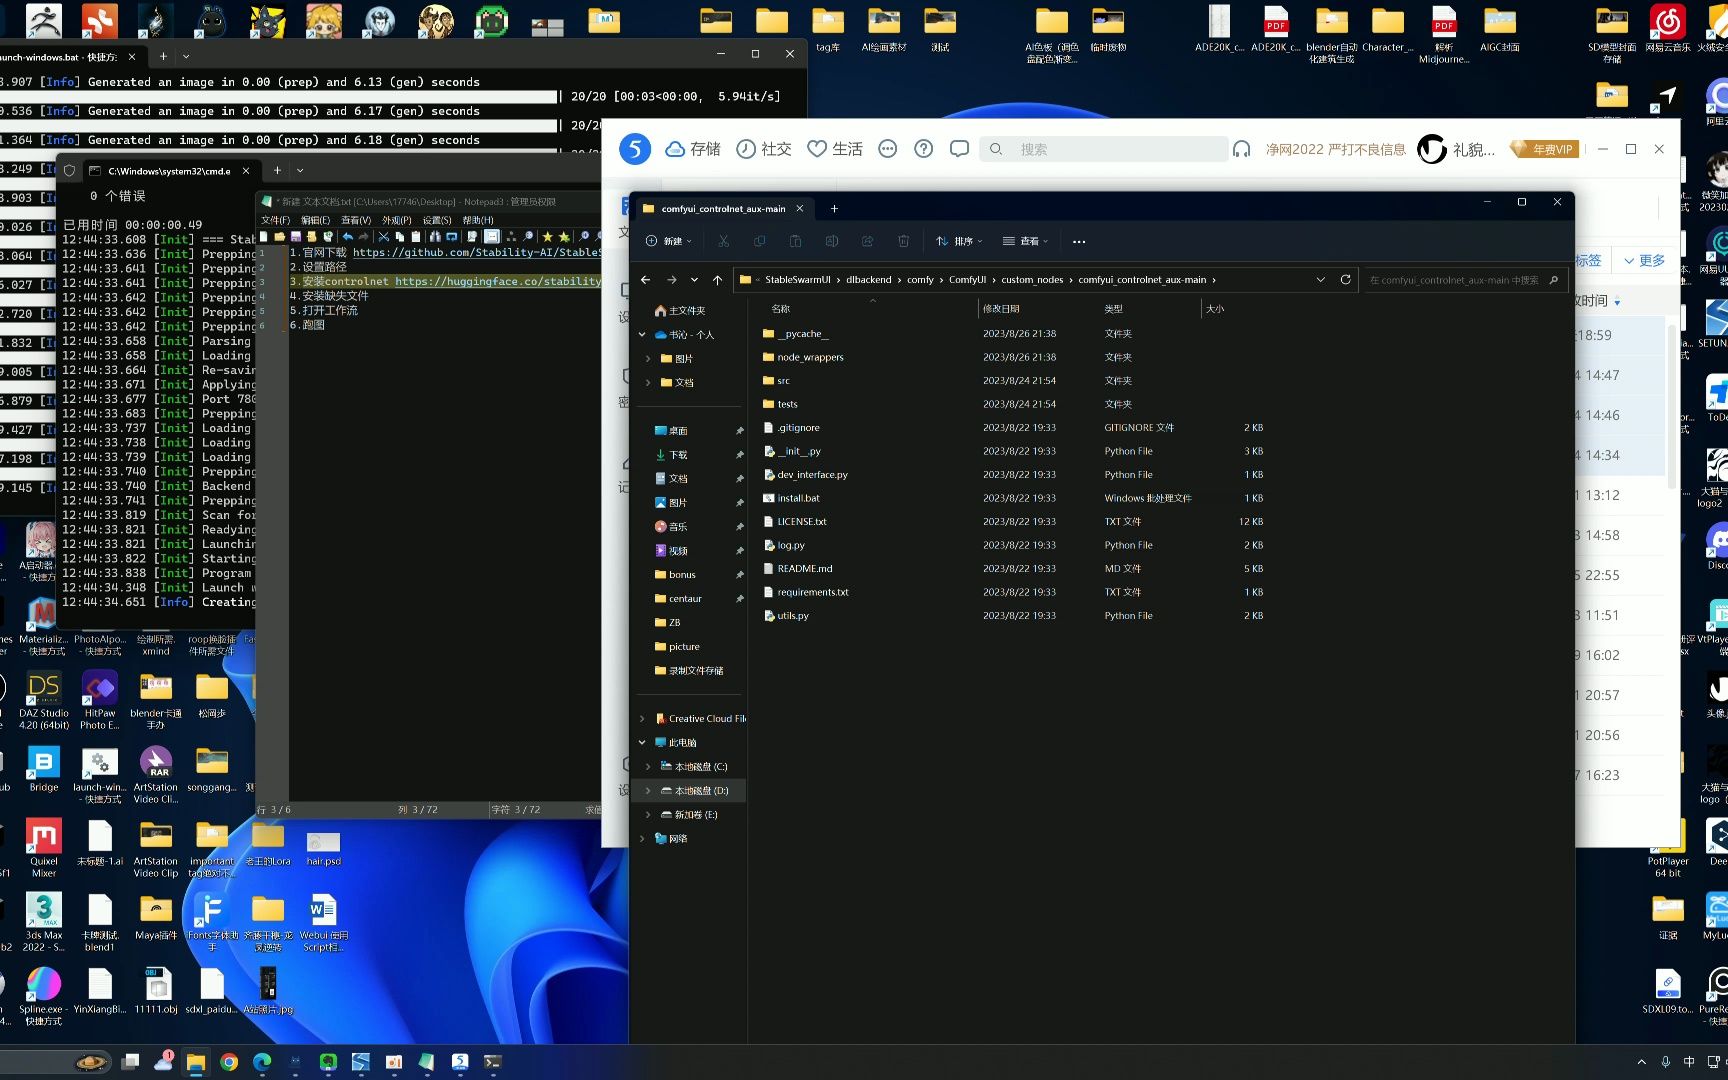The image size is (1728, 1080).
Task: Click the Open folder icon in Notepad3
Action: point(279,237)
